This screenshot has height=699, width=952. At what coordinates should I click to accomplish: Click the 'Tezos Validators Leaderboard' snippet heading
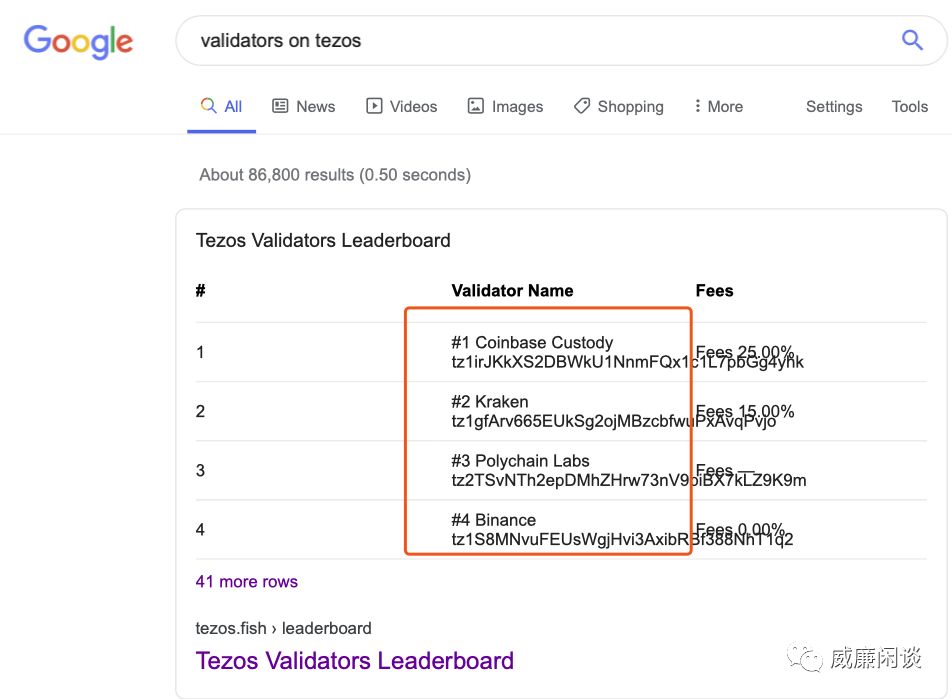[323, 240]
